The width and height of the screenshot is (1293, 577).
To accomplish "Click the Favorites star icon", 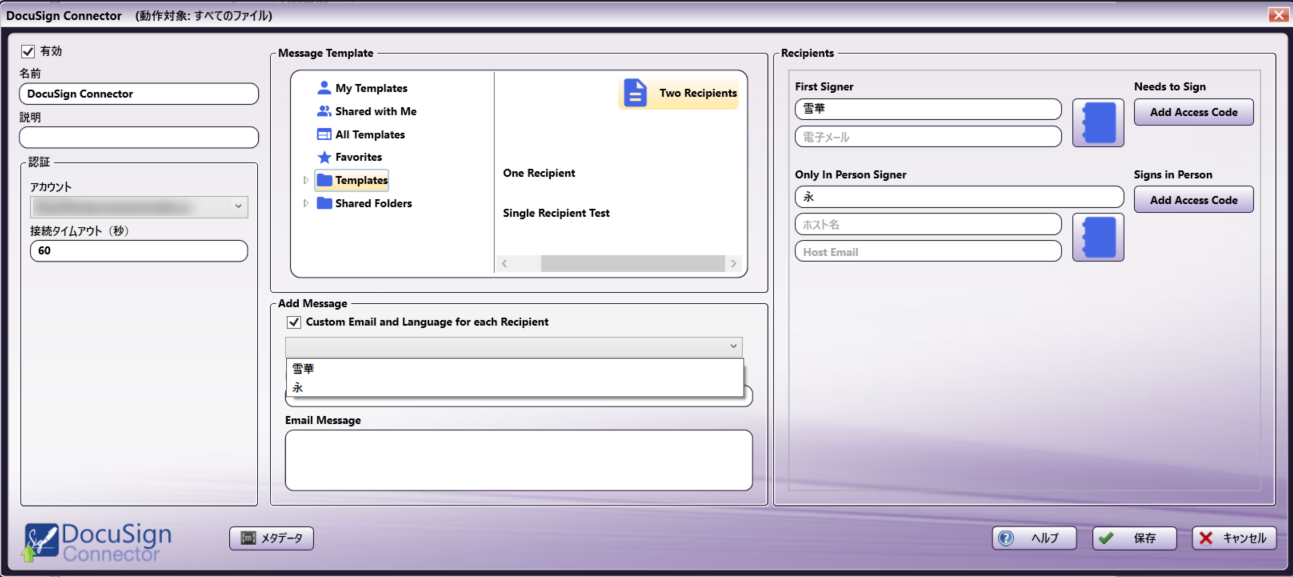I will pos(324,157).
